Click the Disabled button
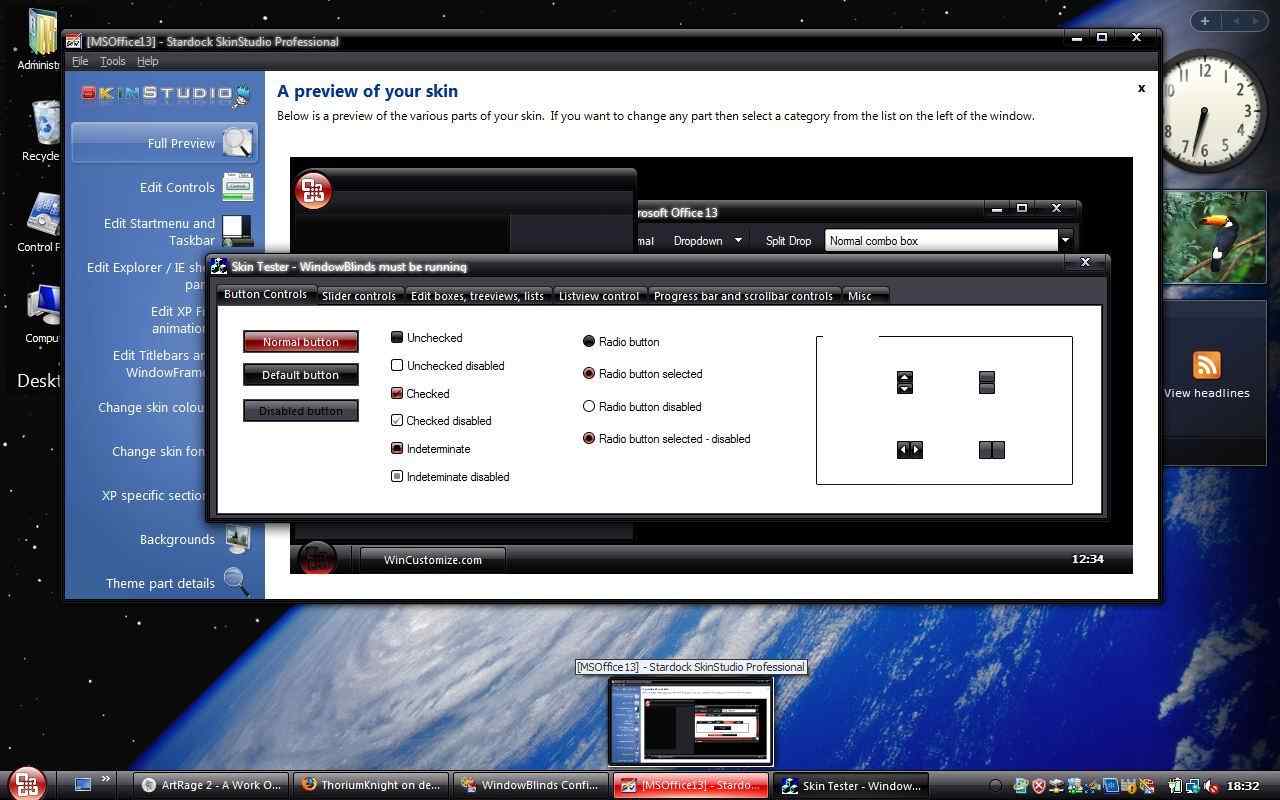Viewport: 1280px width, 800px height. tap(301, 411)
